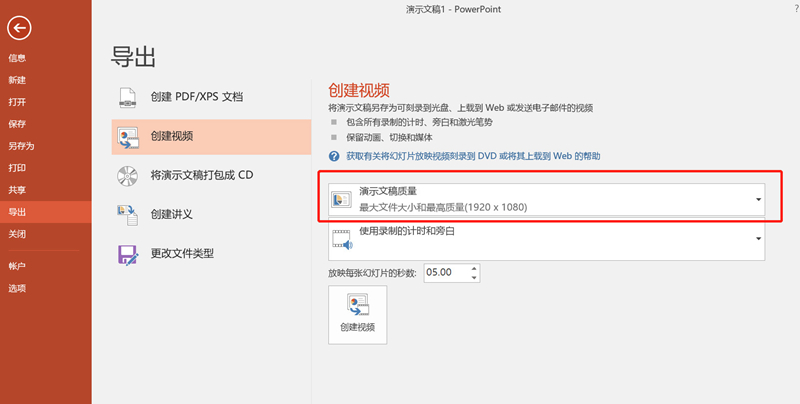This screenshot has width=800, height=404.
Task: Open the 打印 page from sidebar
Action: click(18, 168)
